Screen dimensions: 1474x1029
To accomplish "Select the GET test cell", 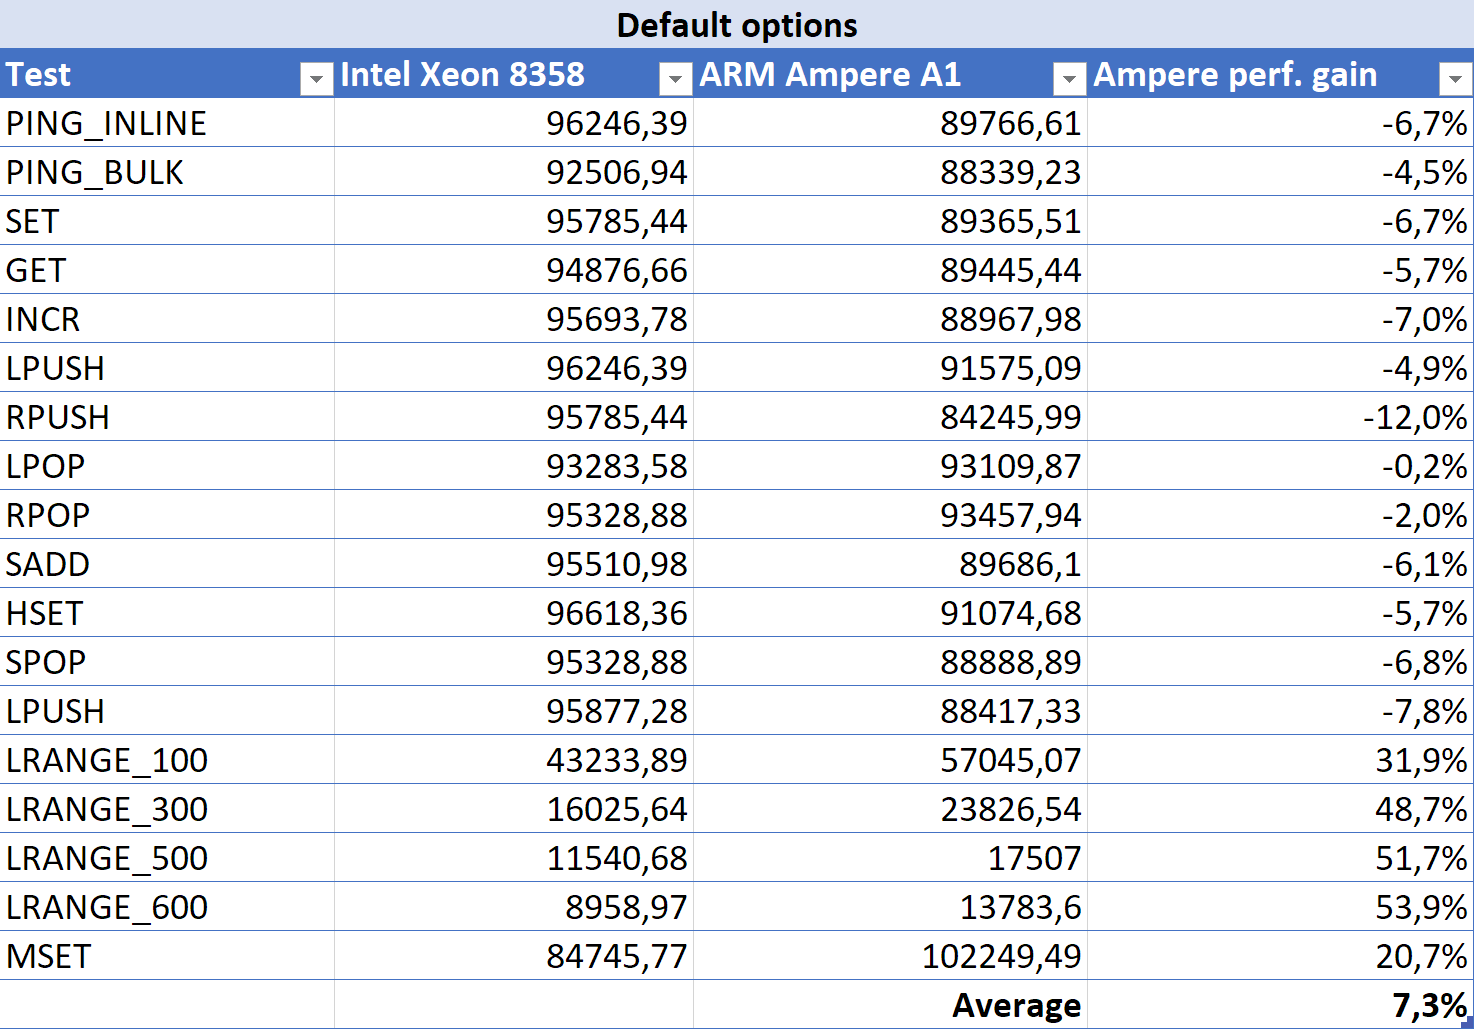I will coord(167,270).
